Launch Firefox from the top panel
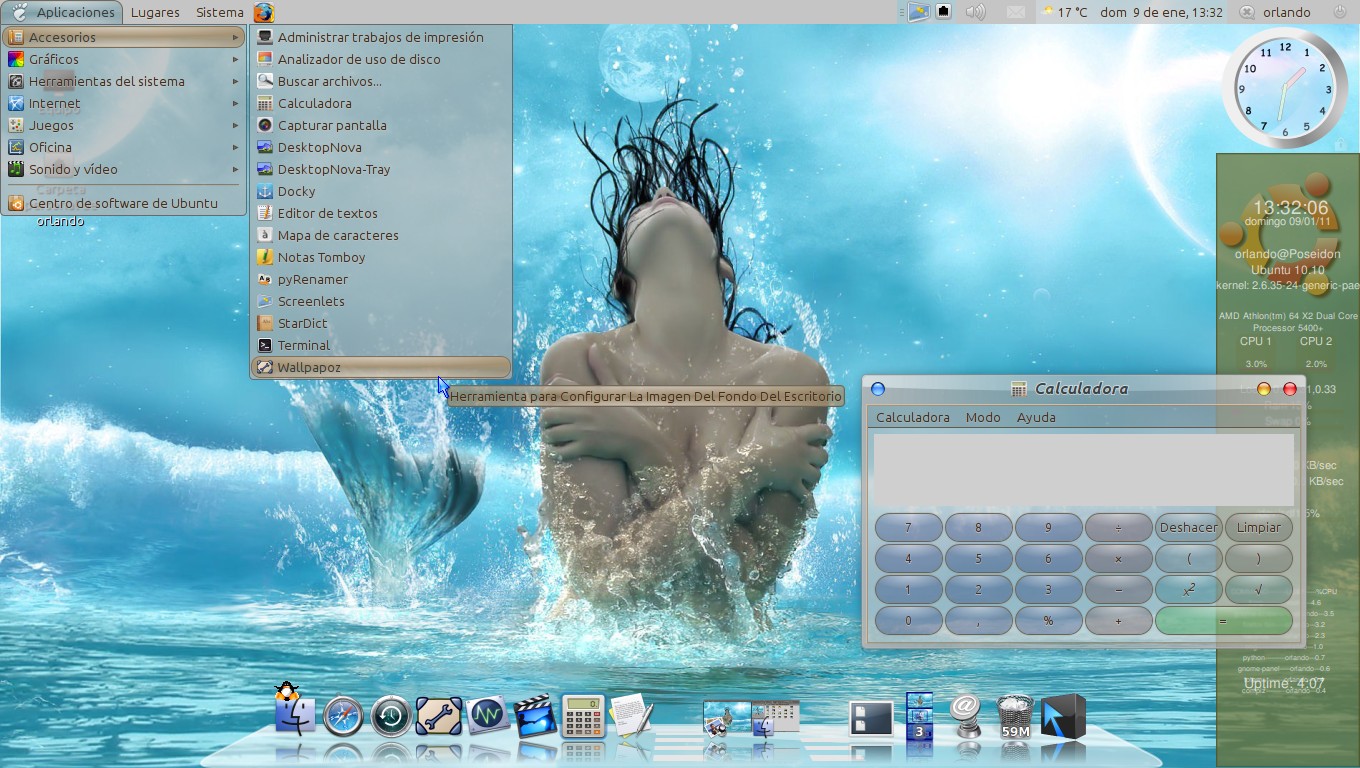 pyautogui.click(x=264, y=12)
